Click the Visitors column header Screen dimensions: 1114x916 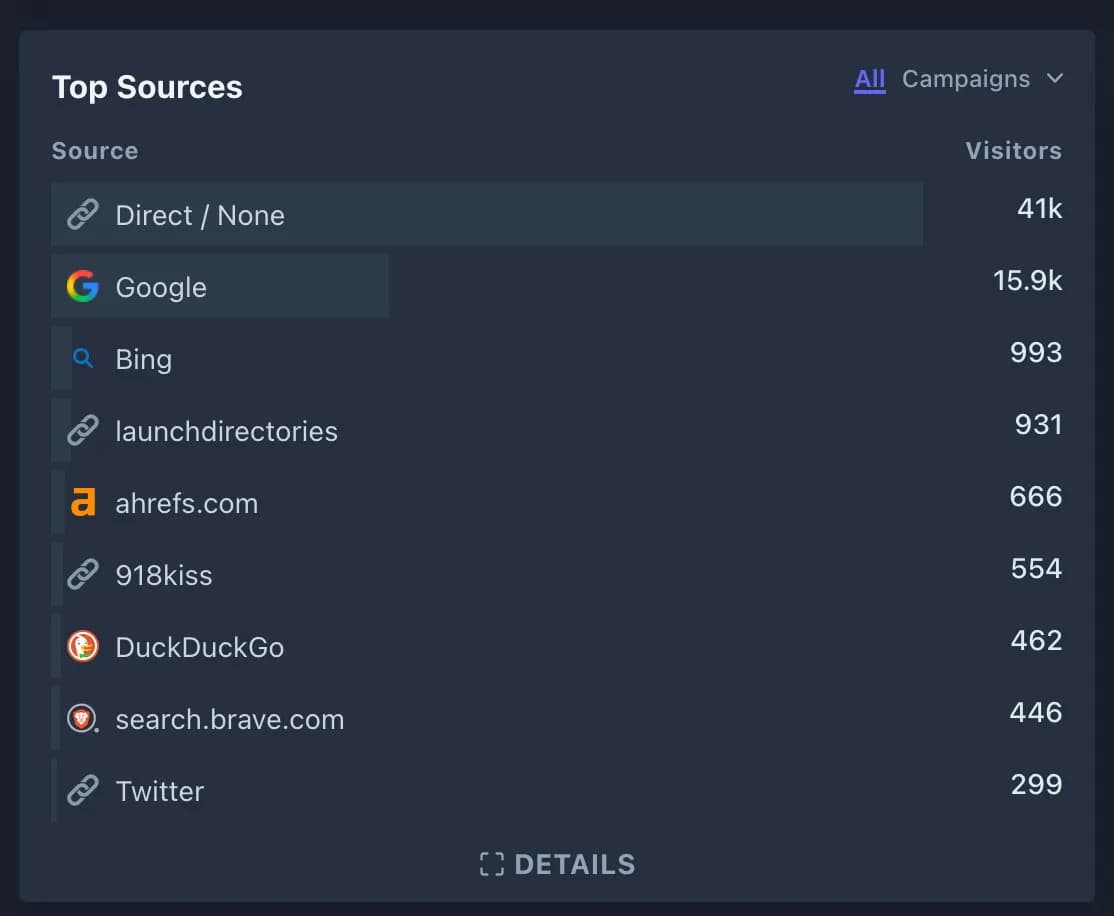point(1014,151)
